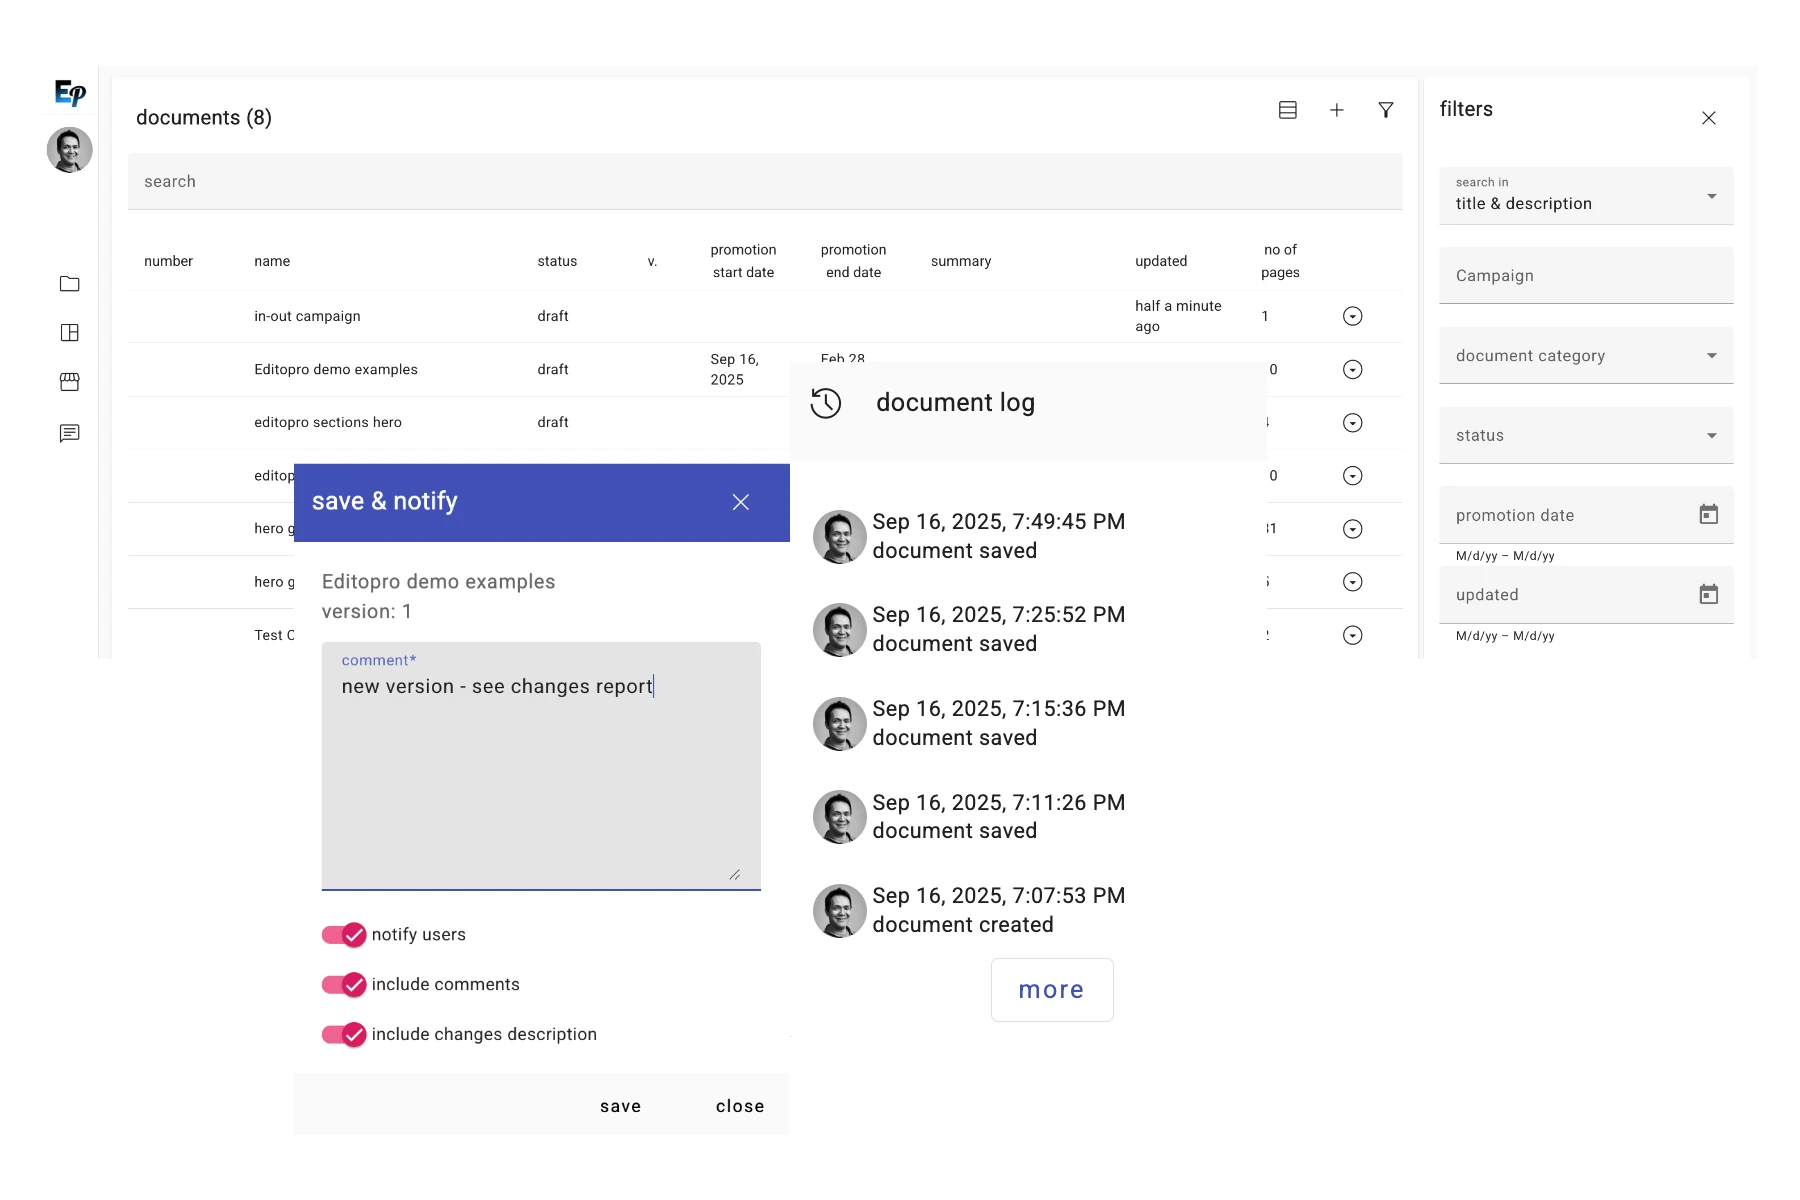1800x1200 pixels.
Task: Click the document log history icon
Action: (x=827, y=403)
